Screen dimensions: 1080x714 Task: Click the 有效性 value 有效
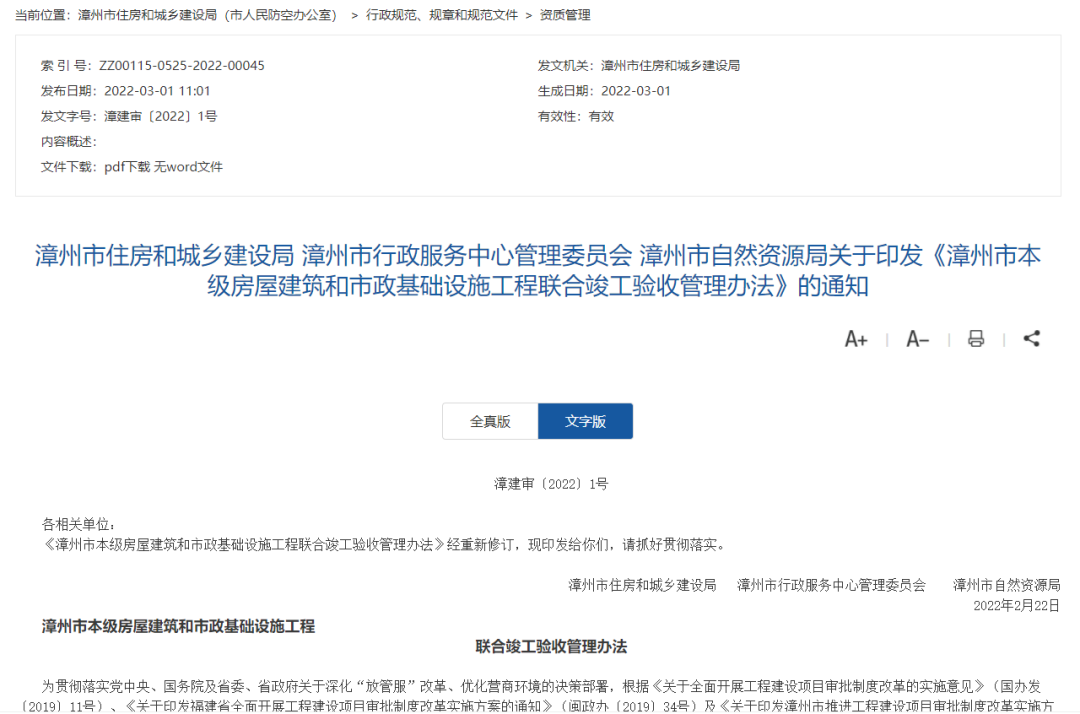[601, 116]
